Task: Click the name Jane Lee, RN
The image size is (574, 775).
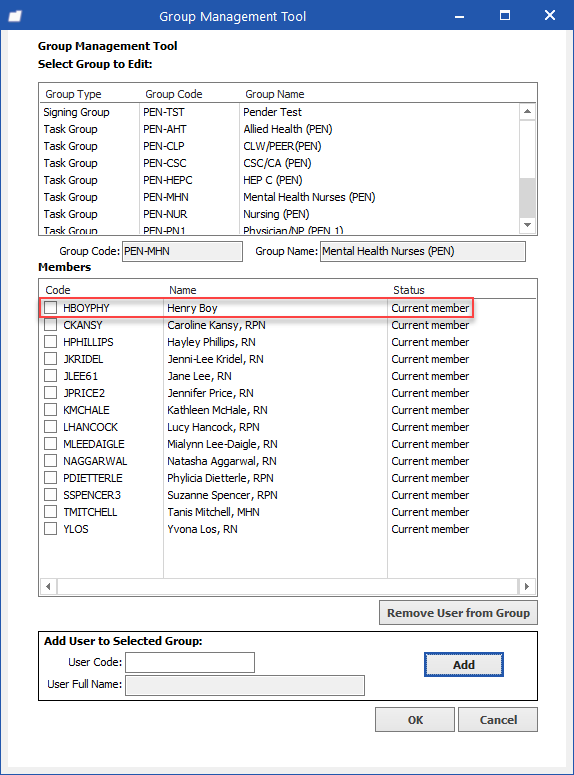Action: pyautogui.click(x=199, y=376)
